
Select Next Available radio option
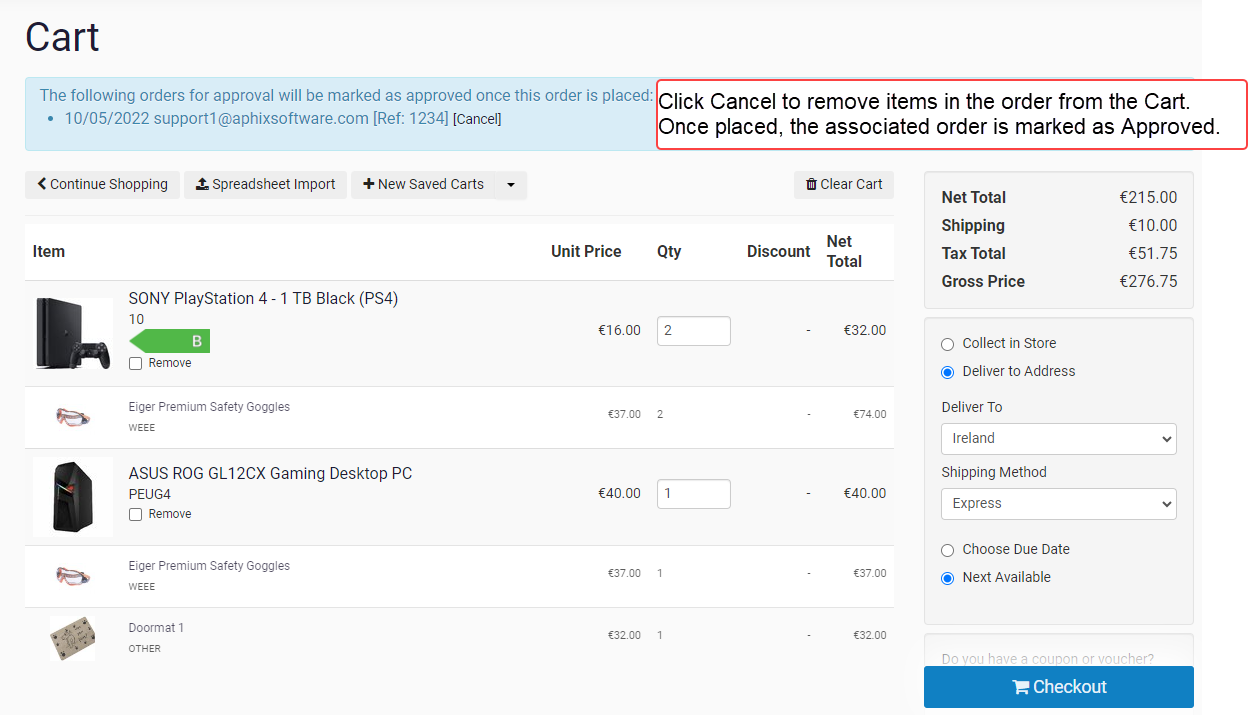(948, 578)
